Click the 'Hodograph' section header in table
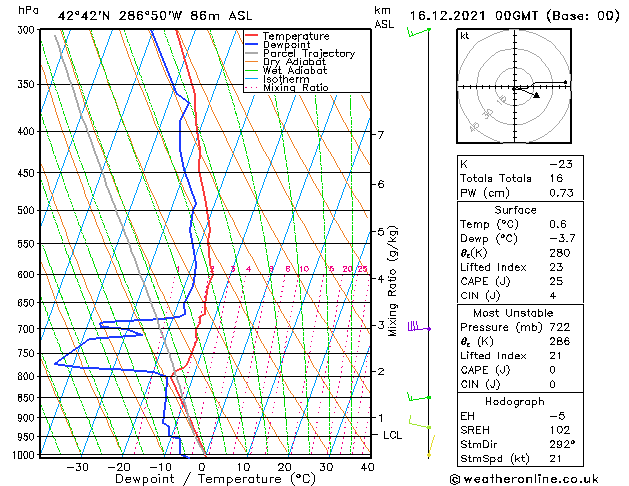The height and width of the screenshot is (486, 629). [515, 402]
